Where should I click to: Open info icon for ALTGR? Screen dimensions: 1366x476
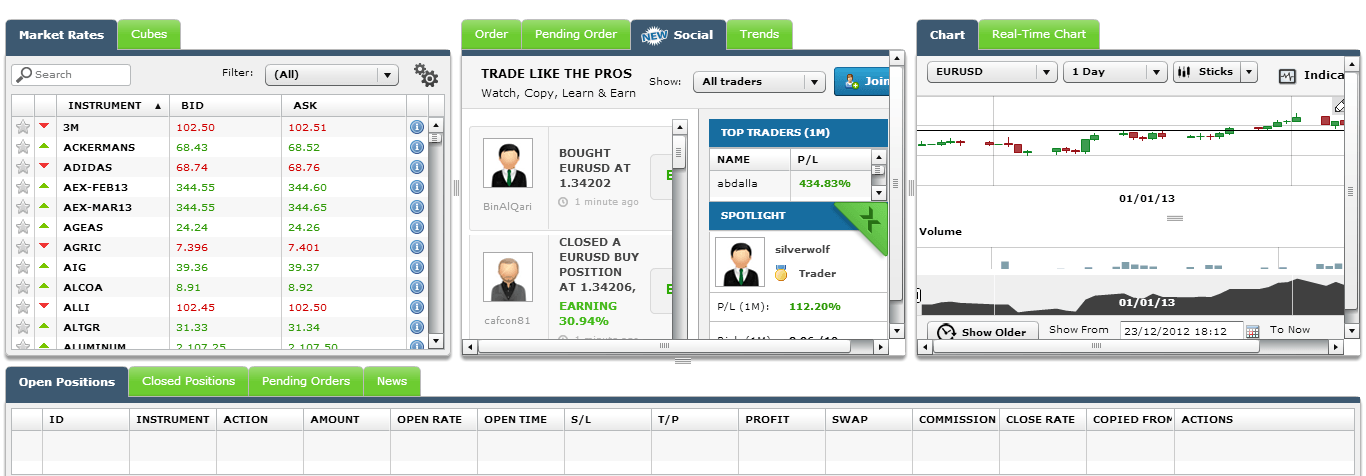click(417, 327)
